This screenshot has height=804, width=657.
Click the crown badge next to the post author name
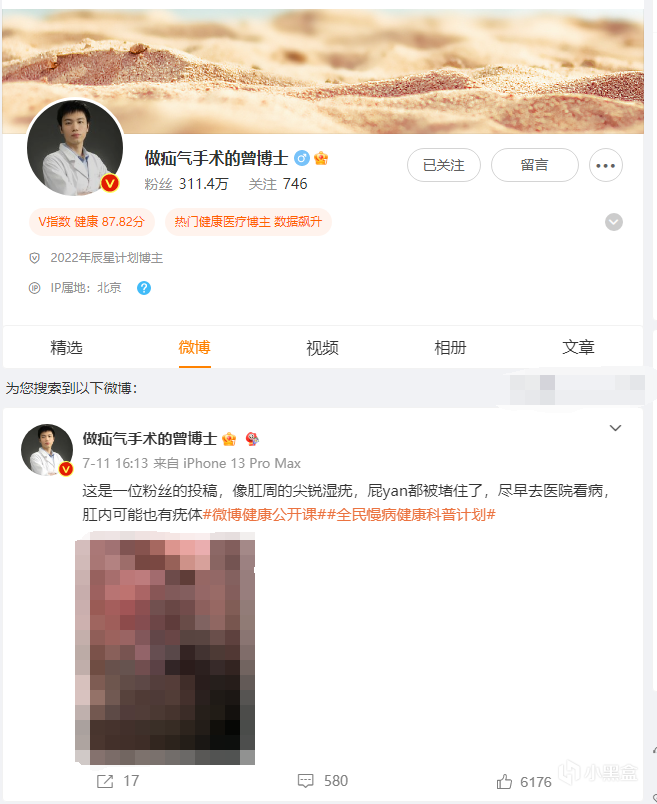(229, 439)
